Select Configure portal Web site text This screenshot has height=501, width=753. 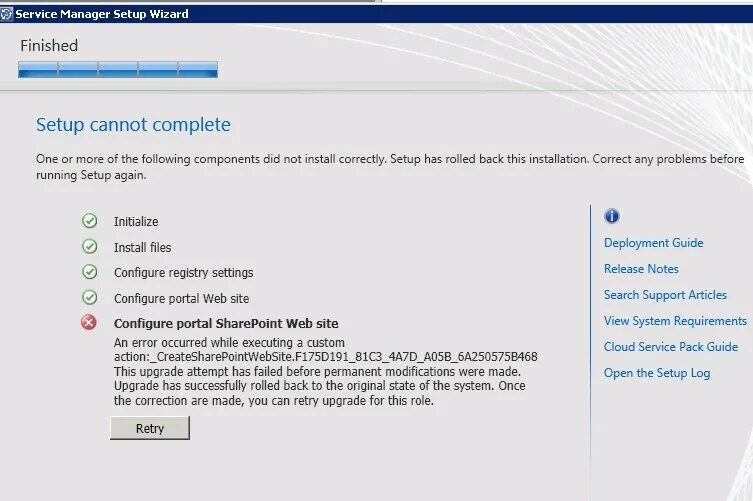pyautogui.click(x=181, y=299)
